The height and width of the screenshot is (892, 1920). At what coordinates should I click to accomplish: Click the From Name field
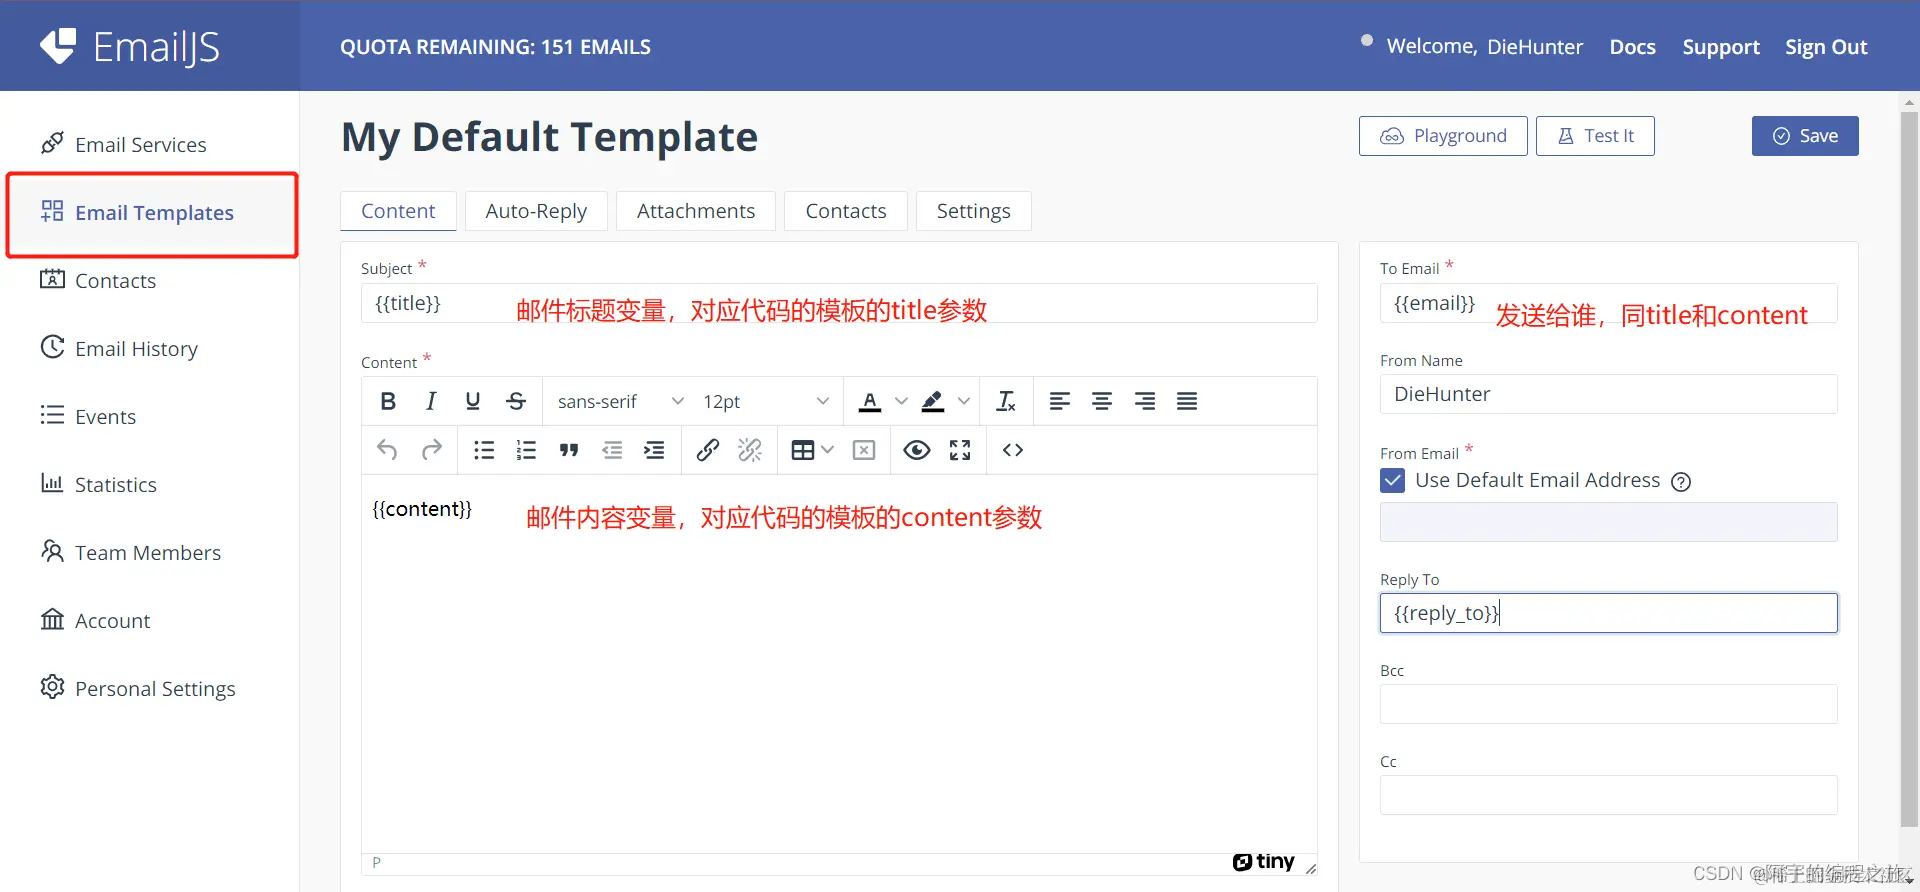coord(1608,394)
